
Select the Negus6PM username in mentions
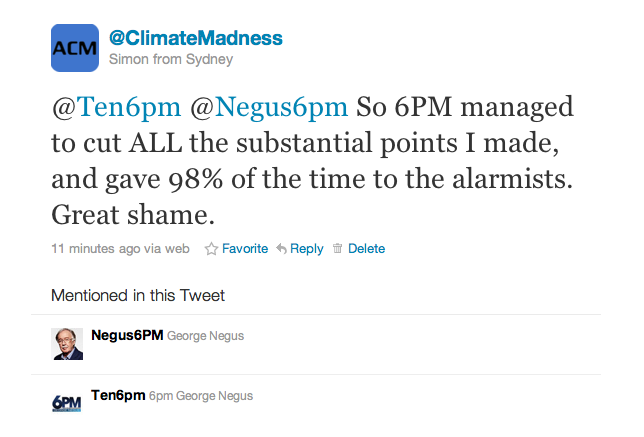tap(126, 336)
